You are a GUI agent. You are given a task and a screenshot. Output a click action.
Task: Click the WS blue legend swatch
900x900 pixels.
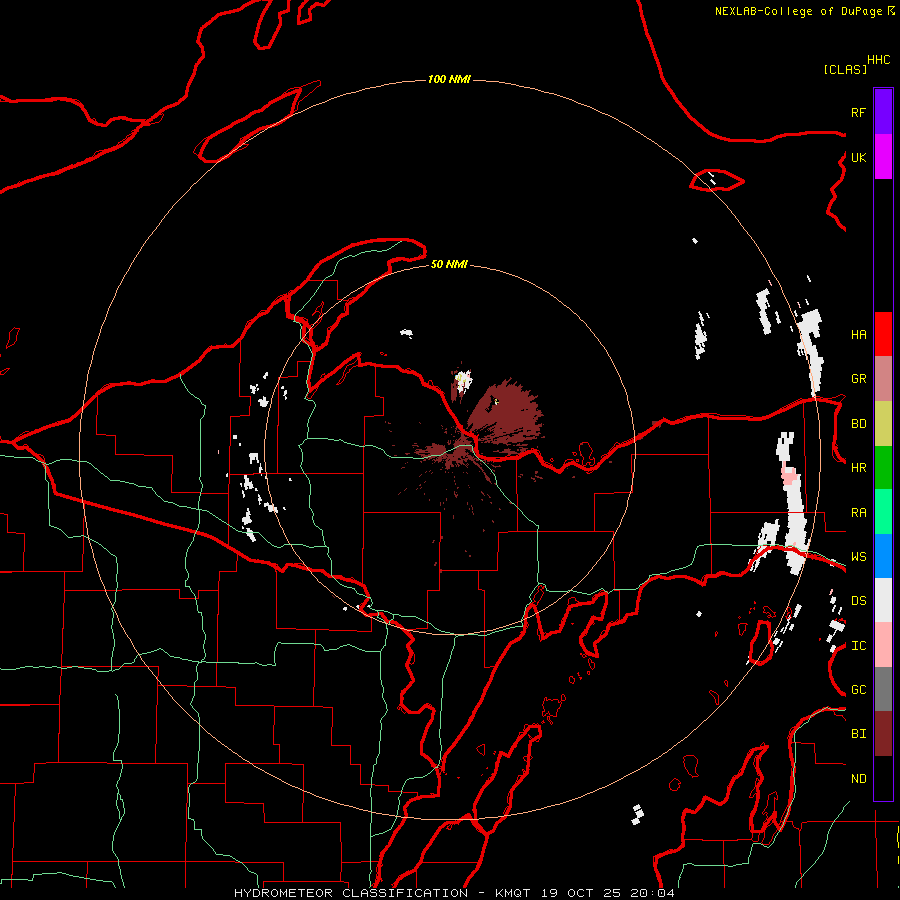click(x=883, y=556)
